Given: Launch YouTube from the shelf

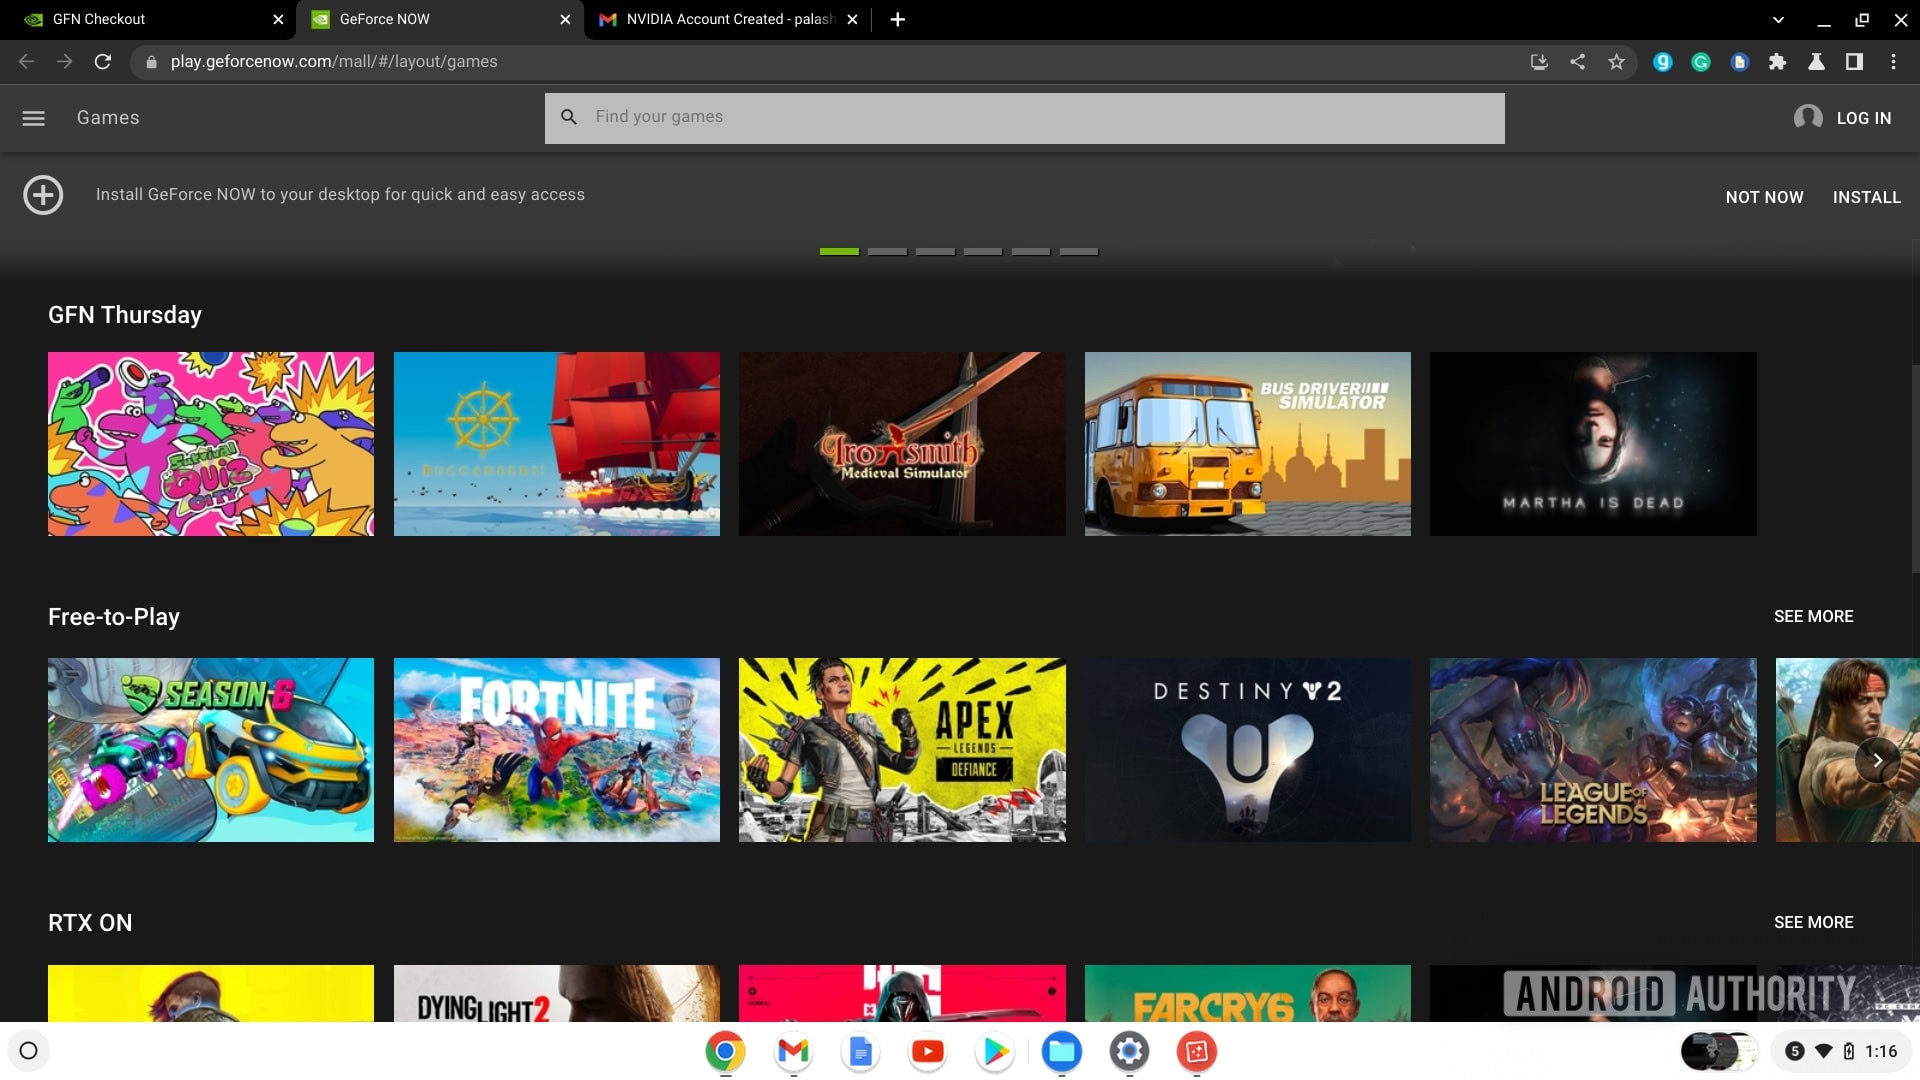Looking at the screenshot, I should click(x=927, y=1051).
